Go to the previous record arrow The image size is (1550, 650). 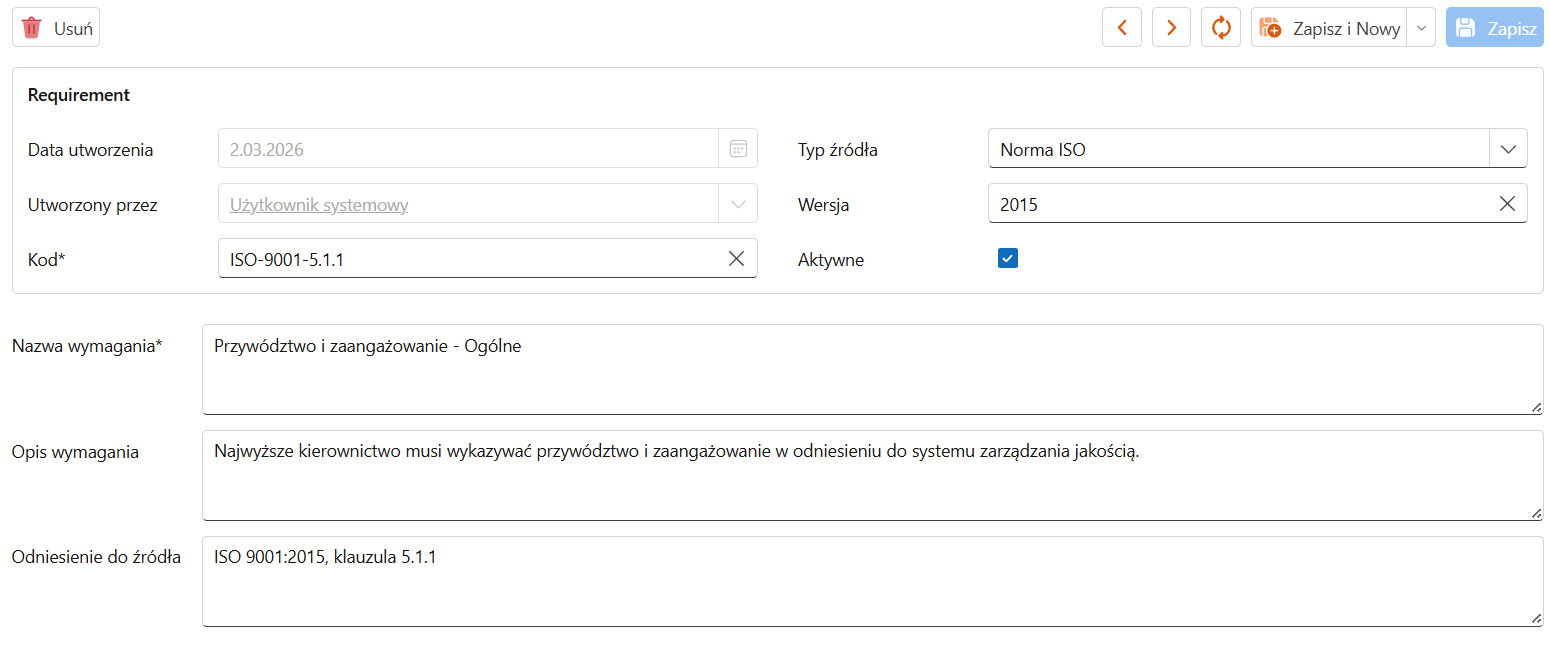[1122, 28]
